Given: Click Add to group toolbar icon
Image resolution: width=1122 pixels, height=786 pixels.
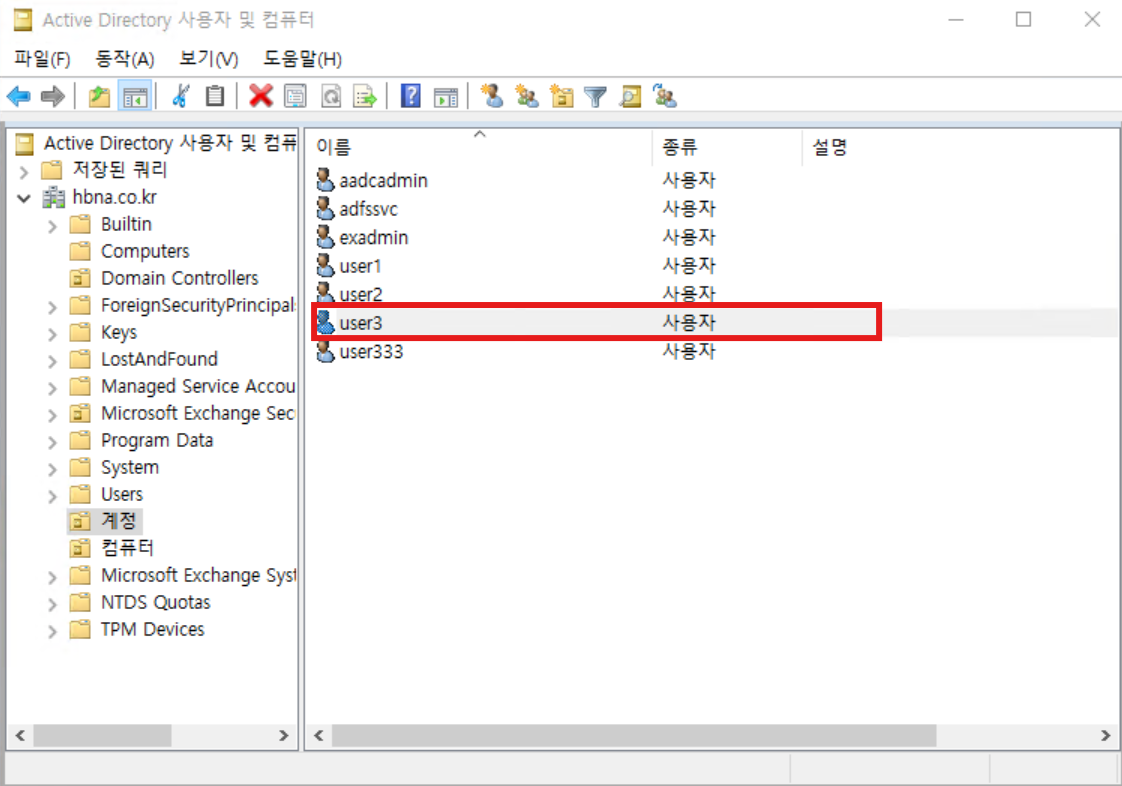Looking at the screenshot, I should point(665,96).
